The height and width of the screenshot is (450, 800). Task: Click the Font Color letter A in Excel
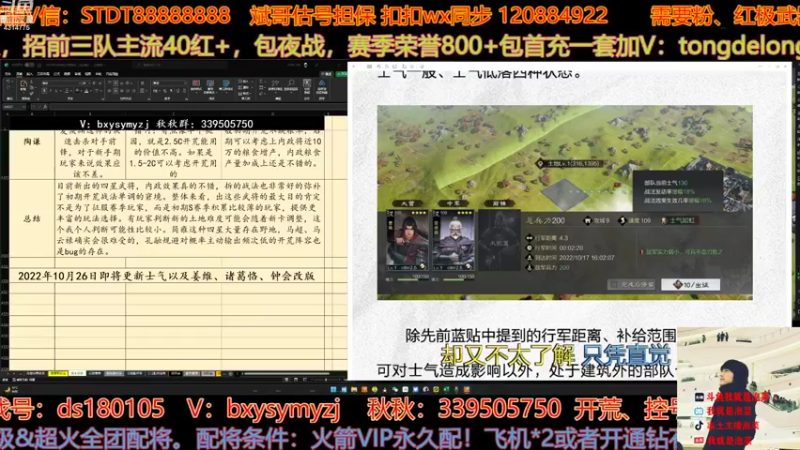[x=86, y=91]
